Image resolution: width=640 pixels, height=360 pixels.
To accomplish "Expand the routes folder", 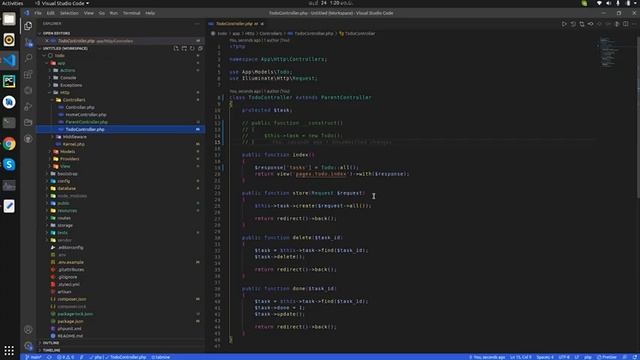I will [64, 218].
